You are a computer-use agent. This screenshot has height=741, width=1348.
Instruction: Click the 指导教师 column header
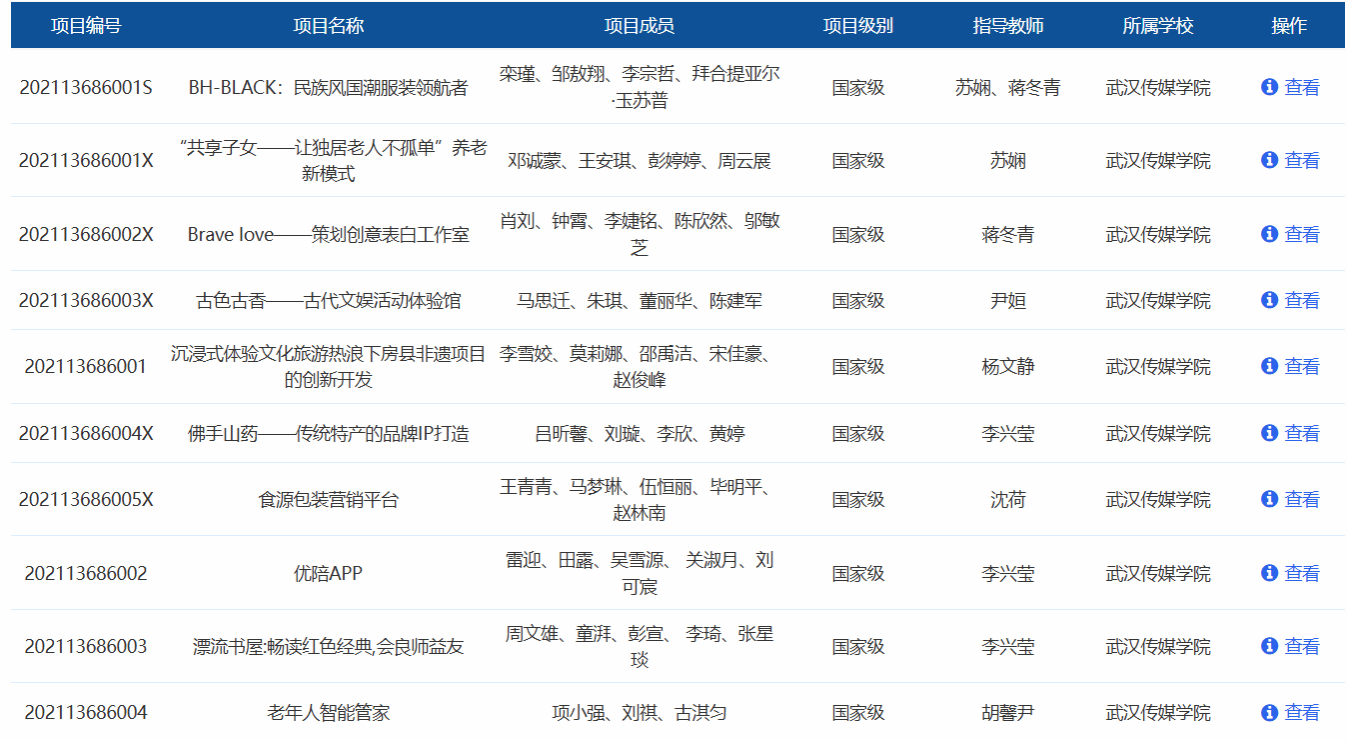tap(1008, 26)
